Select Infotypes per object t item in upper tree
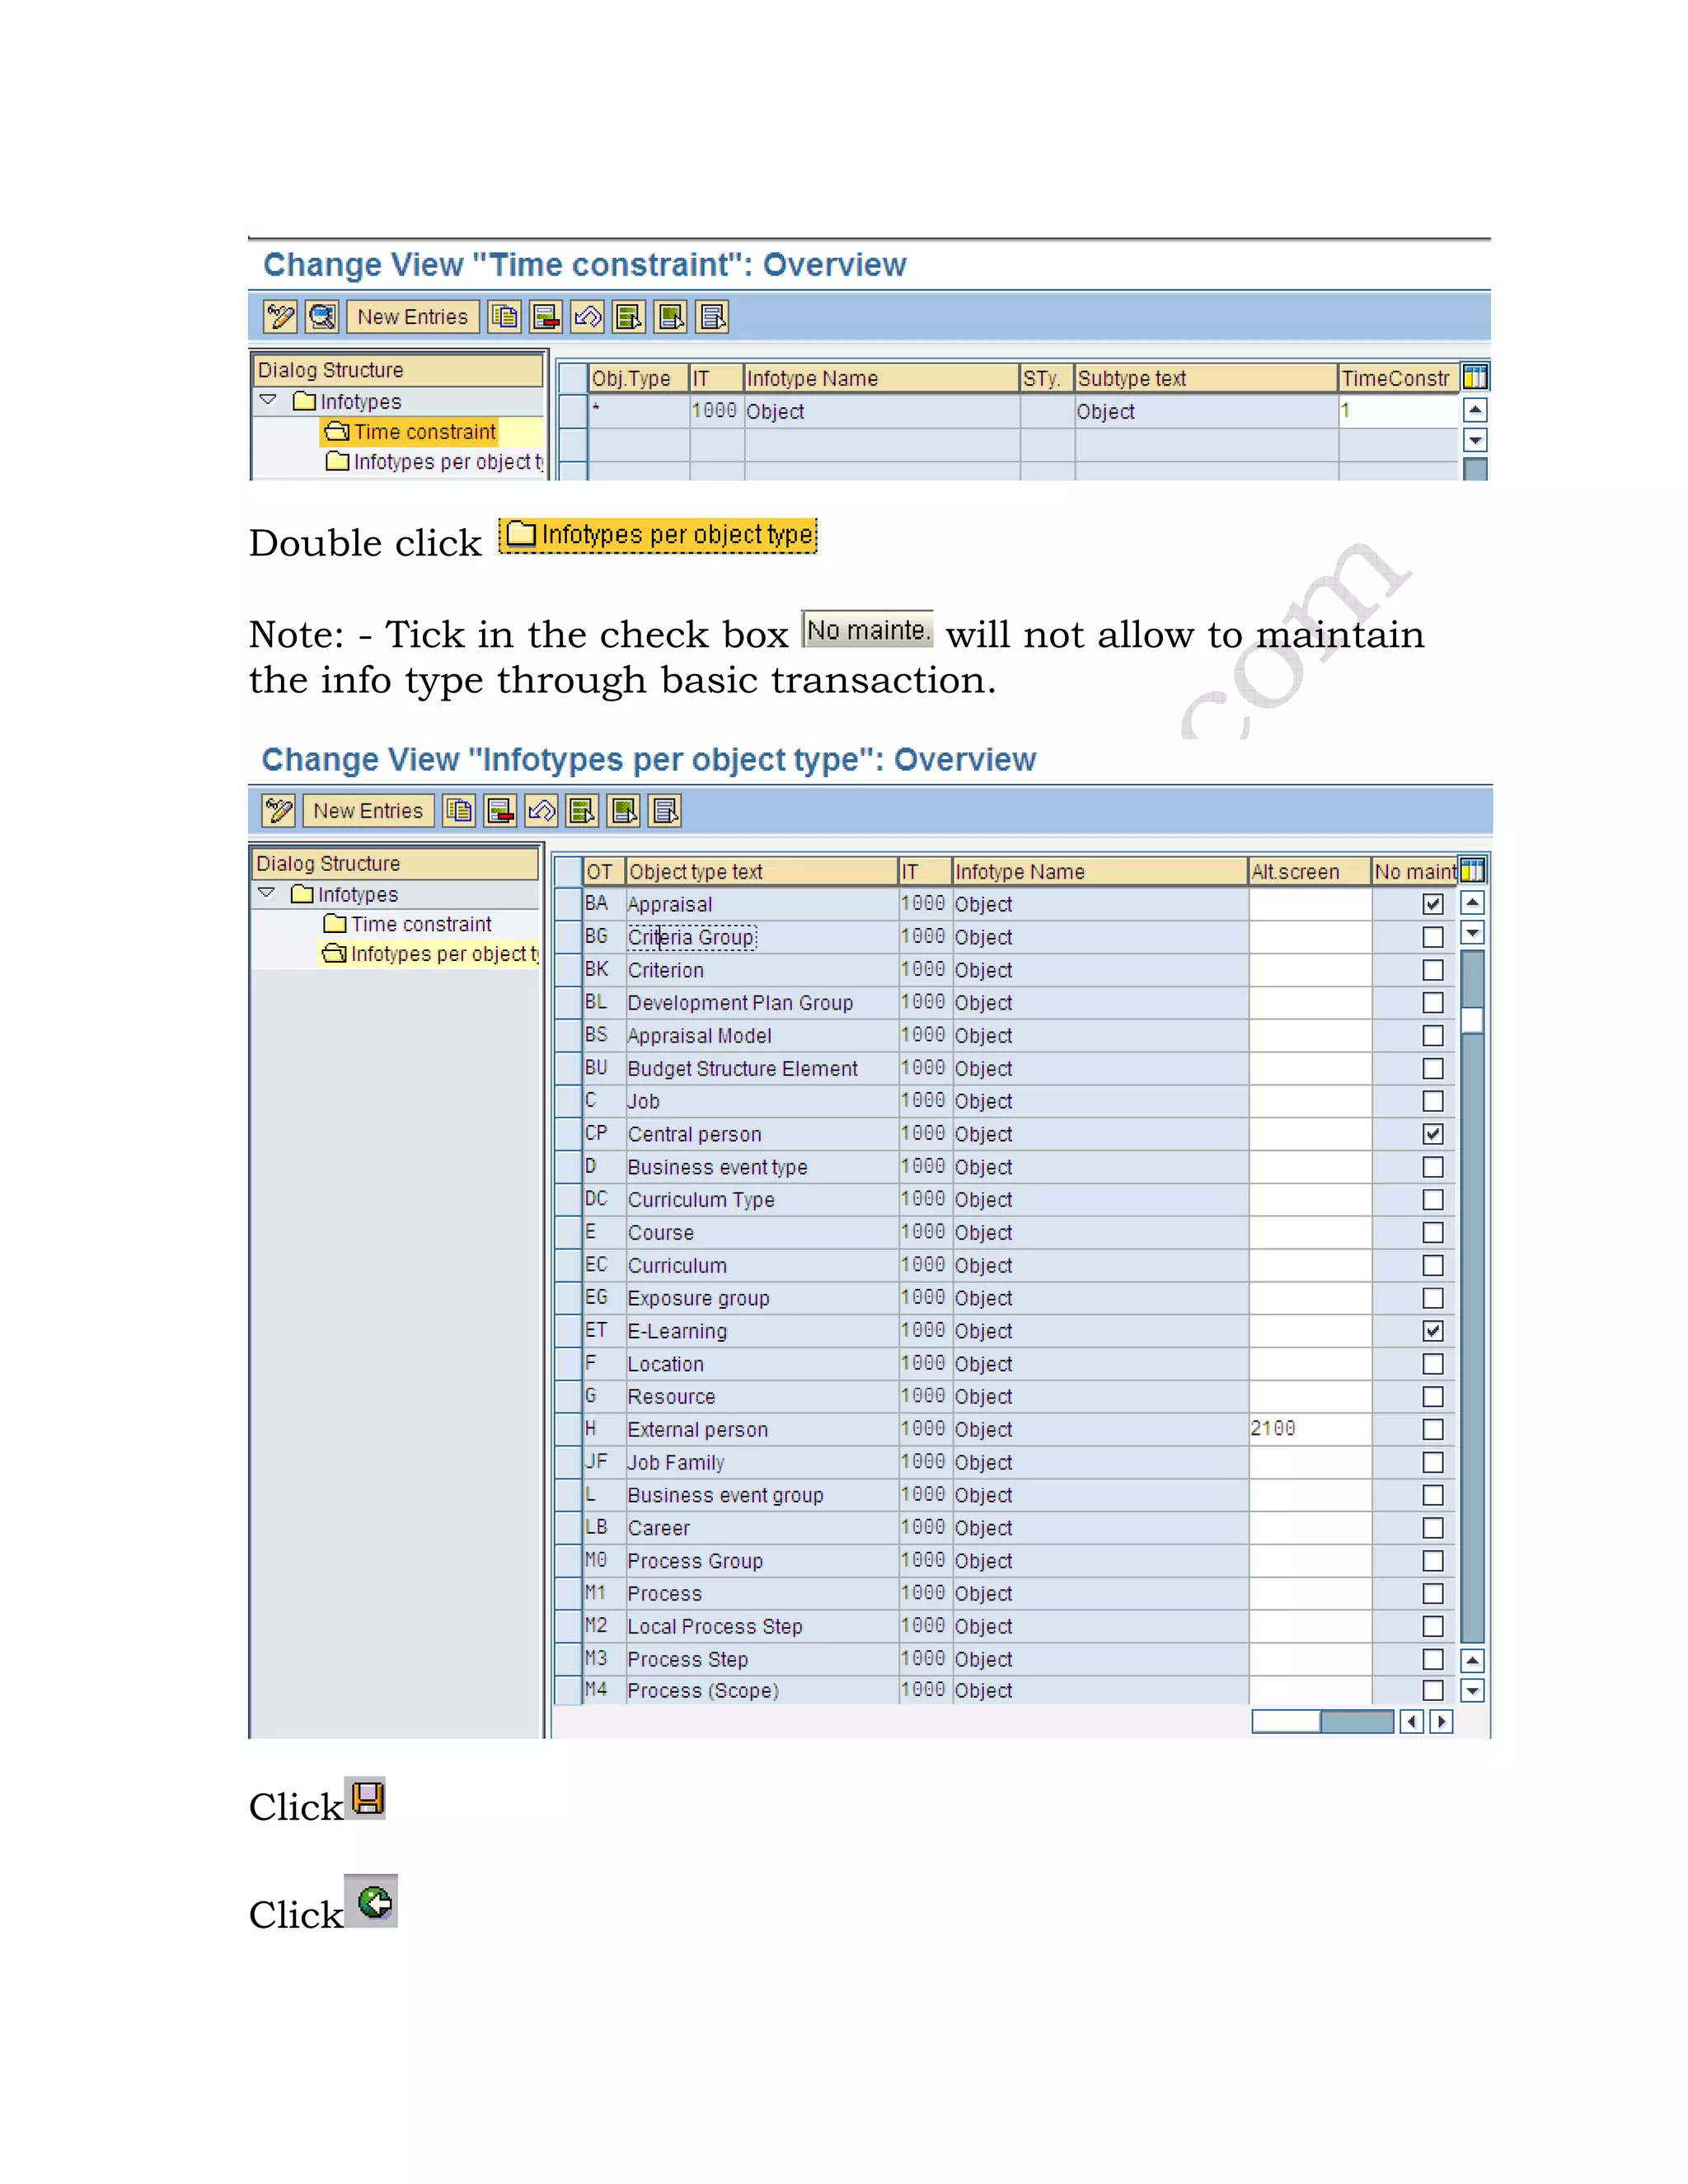 point(434,462)
